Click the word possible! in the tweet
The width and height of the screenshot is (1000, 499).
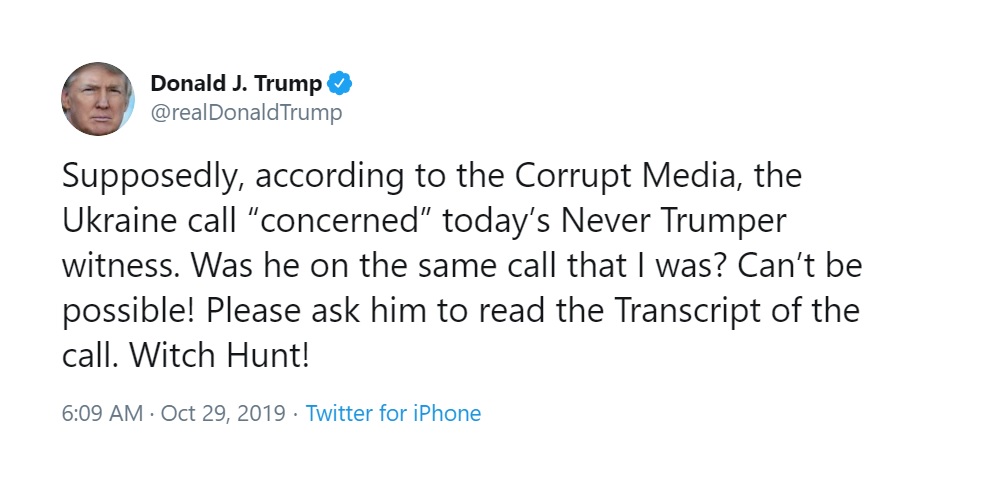(x=128, y=312)
